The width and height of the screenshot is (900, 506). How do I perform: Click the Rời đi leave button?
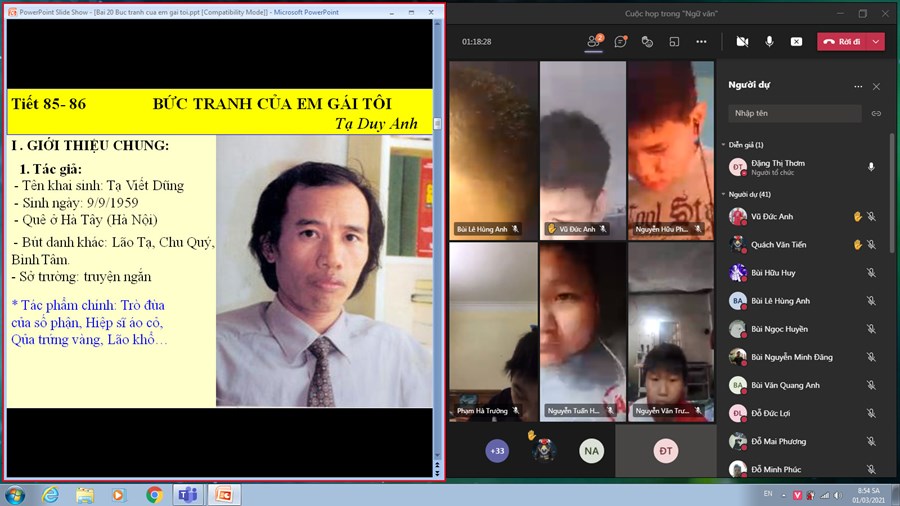841,42
